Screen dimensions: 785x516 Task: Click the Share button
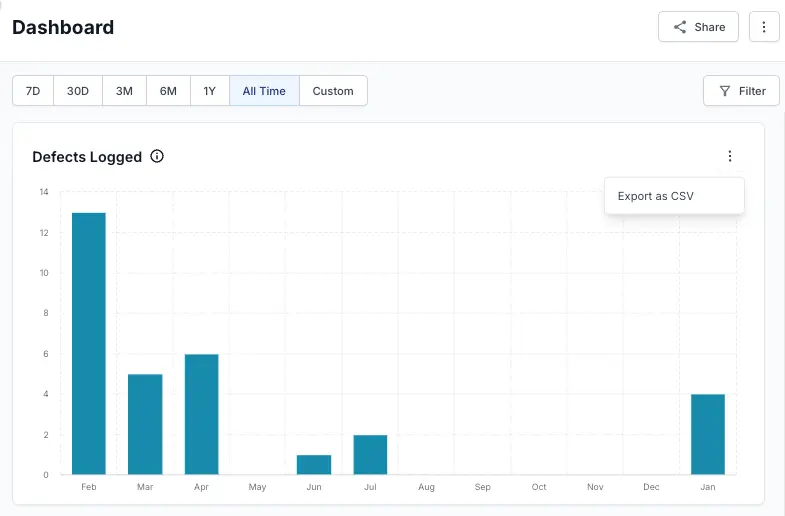click(698, 27)
